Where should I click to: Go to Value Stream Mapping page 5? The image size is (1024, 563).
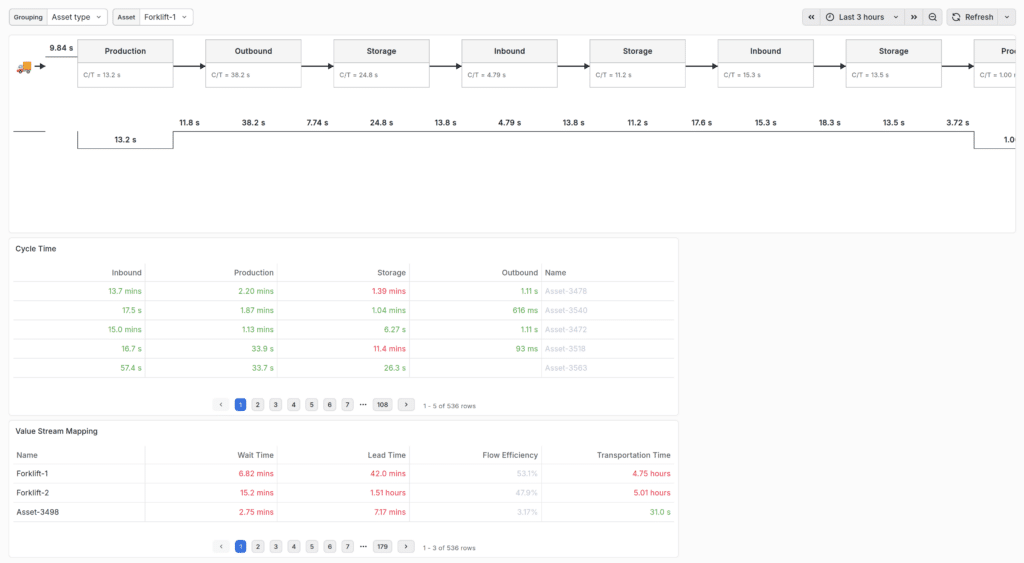pos(312,547)
